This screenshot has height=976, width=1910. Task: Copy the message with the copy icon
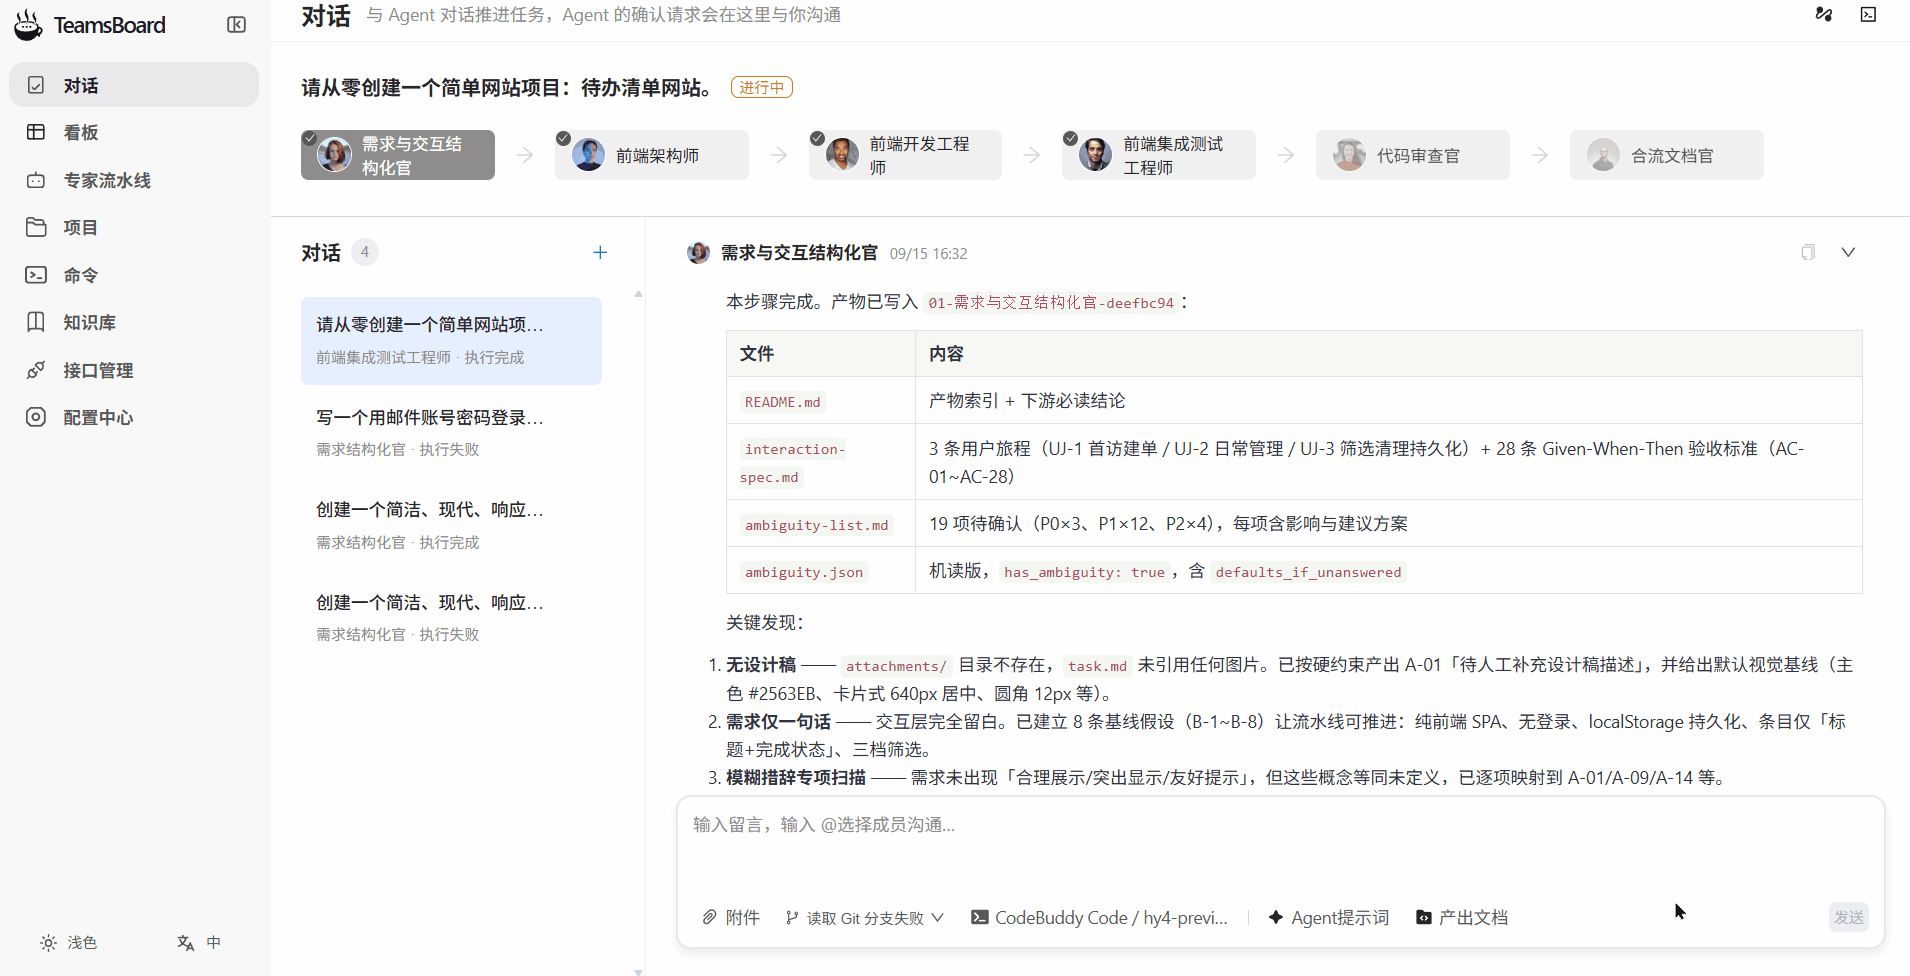(x=1808, y=252)
